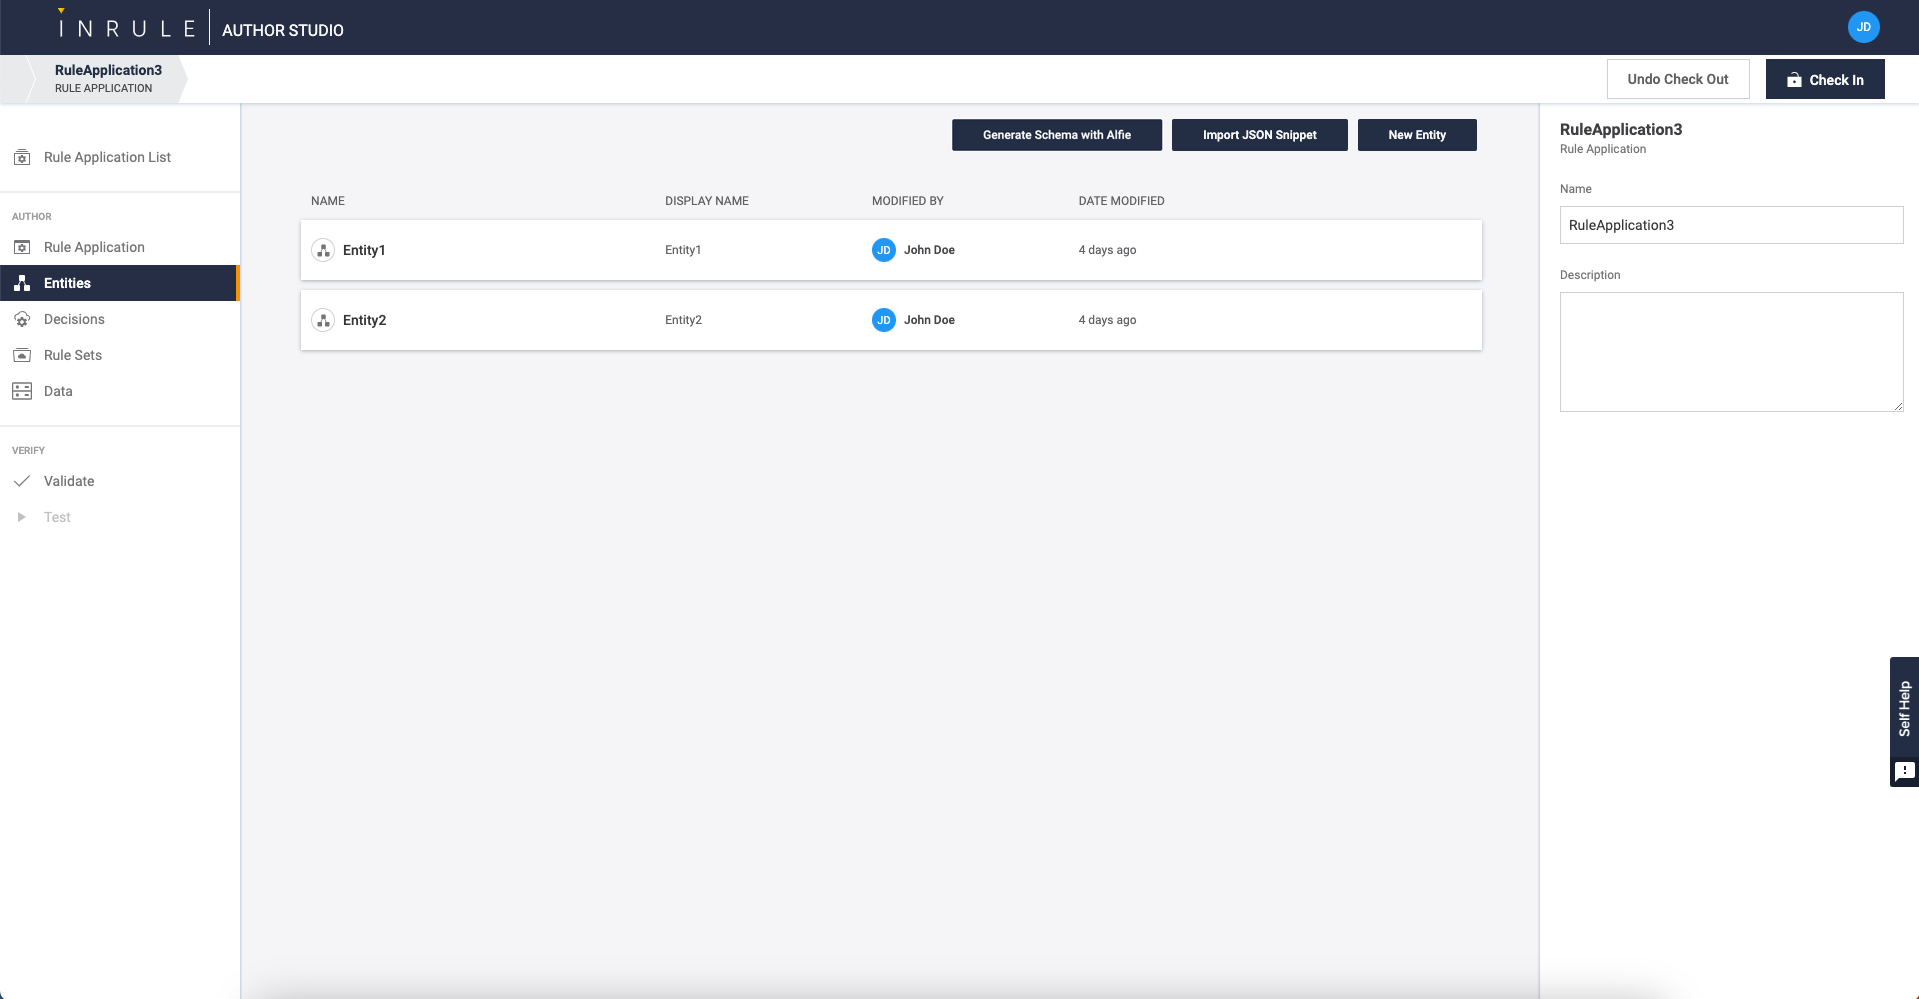1919x999 pixels.
Task: Go to Rule Application in sidebar
Action: pos(120,247)
